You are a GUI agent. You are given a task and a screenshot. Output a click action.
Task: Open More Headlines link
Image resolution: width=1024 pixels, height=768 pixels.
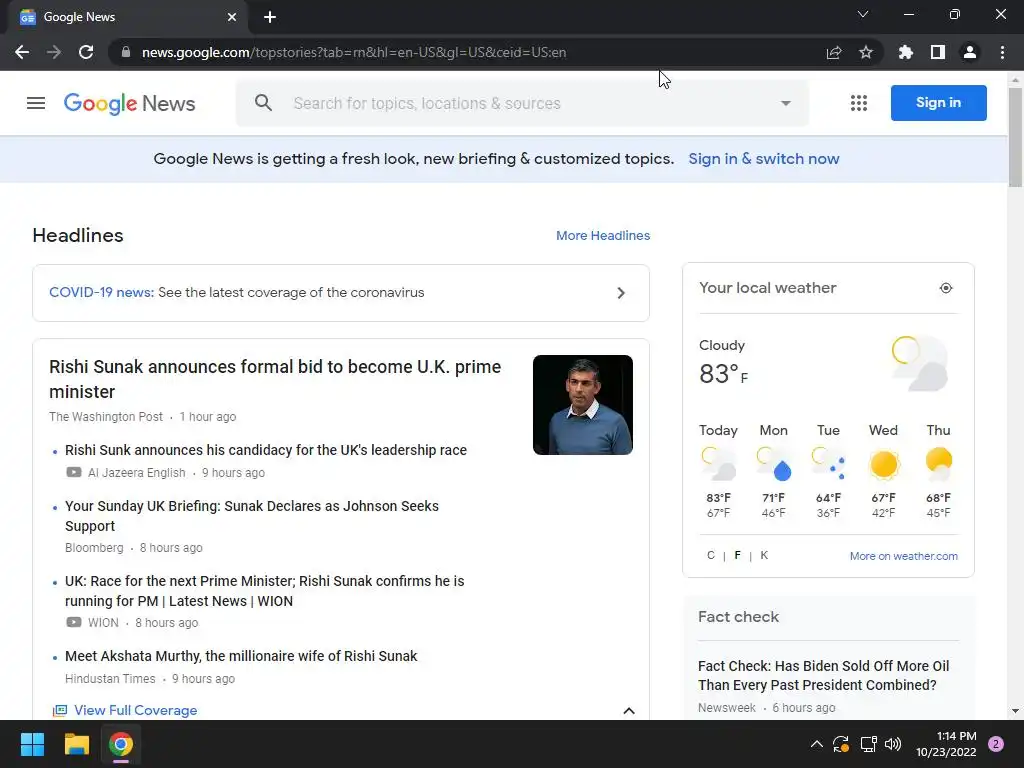[603, 236]
